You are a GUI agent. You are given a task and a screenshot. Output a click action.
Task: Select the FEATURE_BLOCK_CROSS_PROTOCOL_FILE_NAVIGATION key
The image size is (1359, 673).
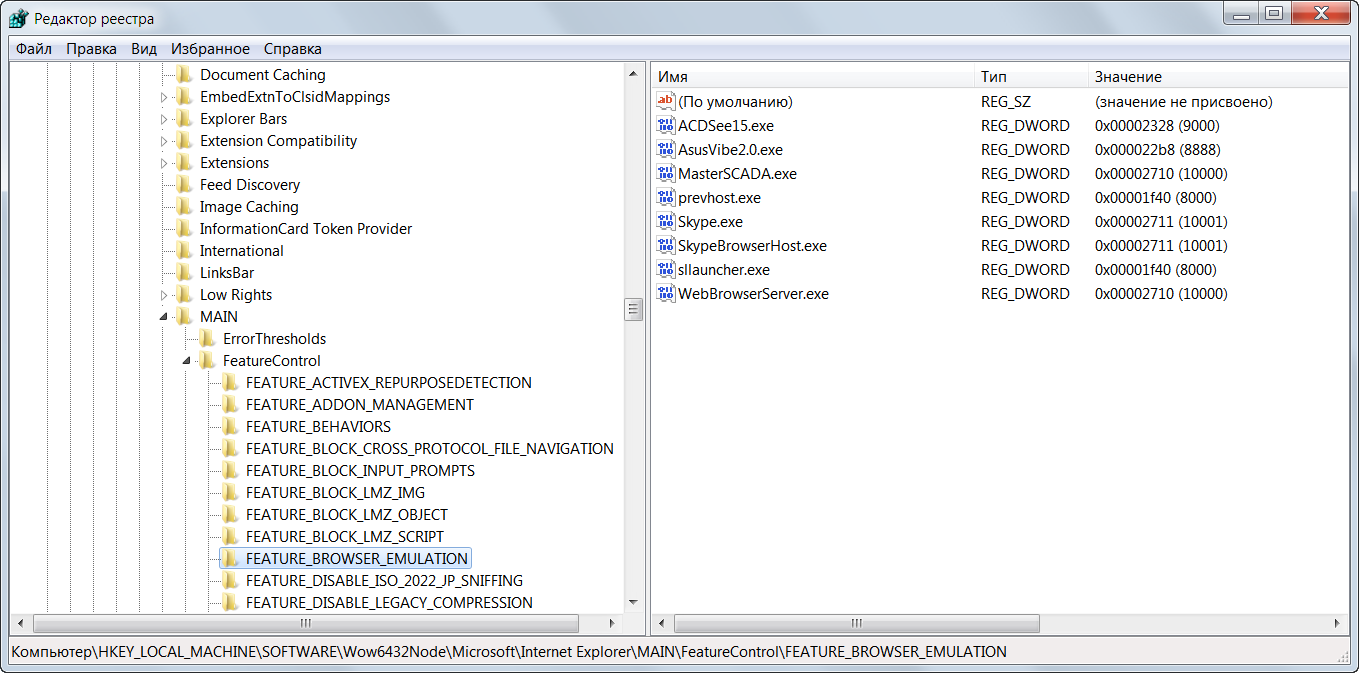coord(430,448)
